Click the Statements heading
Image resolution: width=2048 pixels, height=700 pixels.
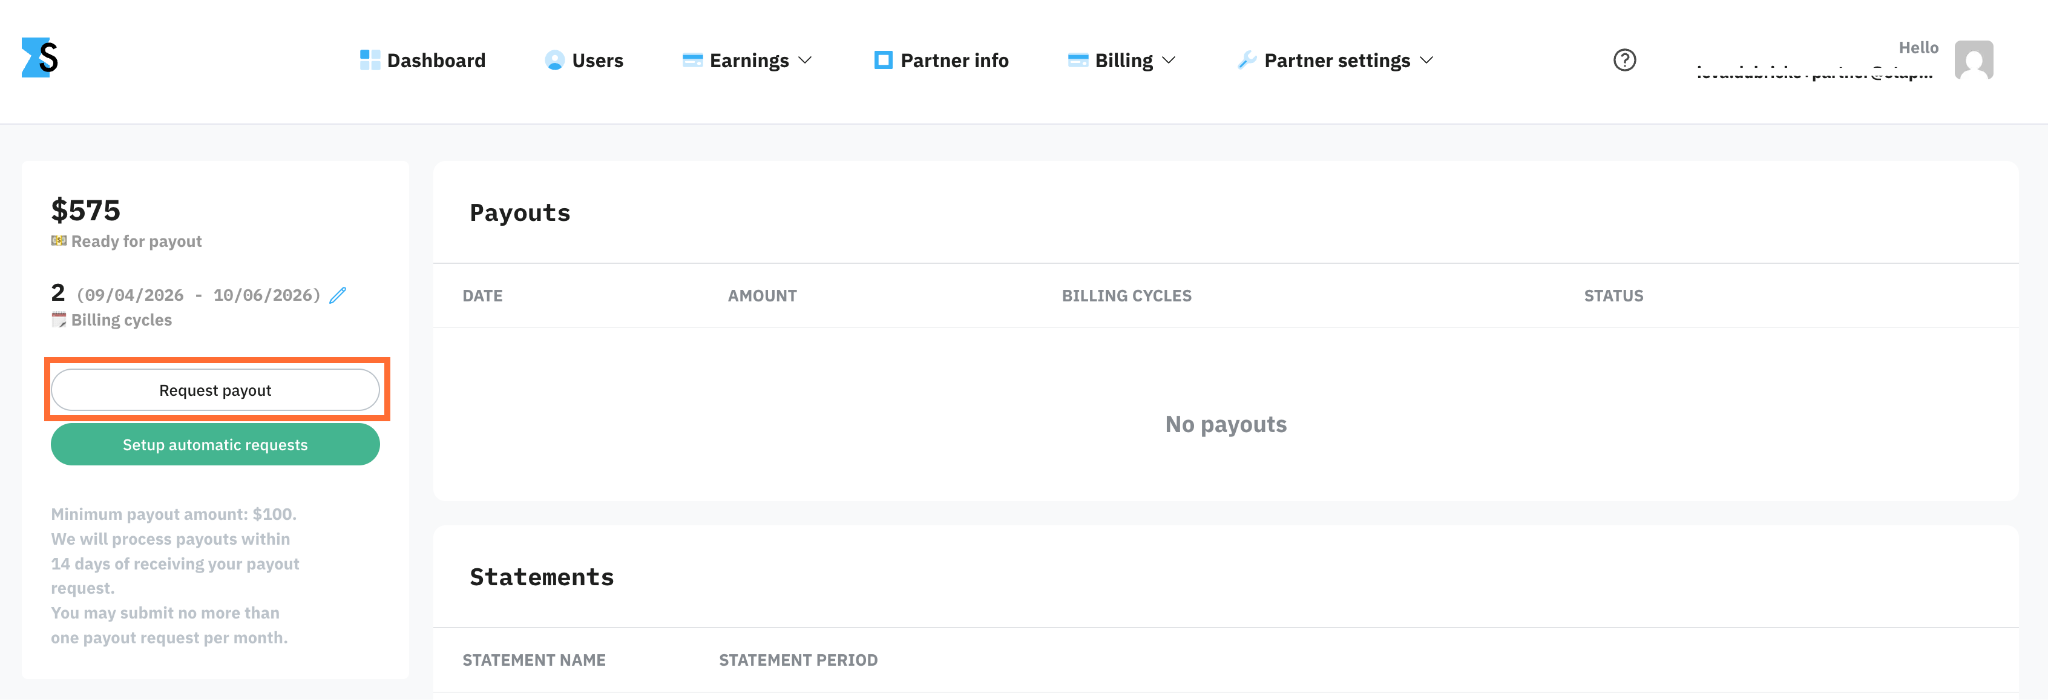click(542, 577)
